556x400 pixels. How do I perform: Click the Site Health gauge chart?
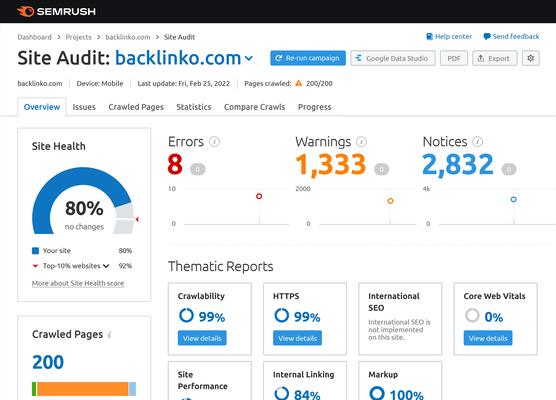coord(84,201)
